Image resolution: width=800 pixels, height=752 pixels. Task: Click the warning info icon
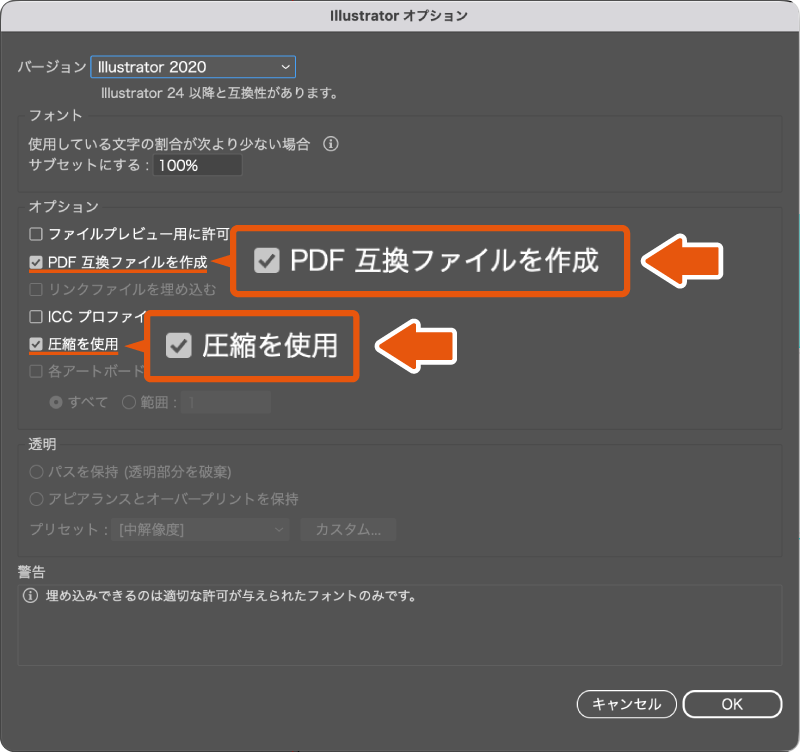31,595
